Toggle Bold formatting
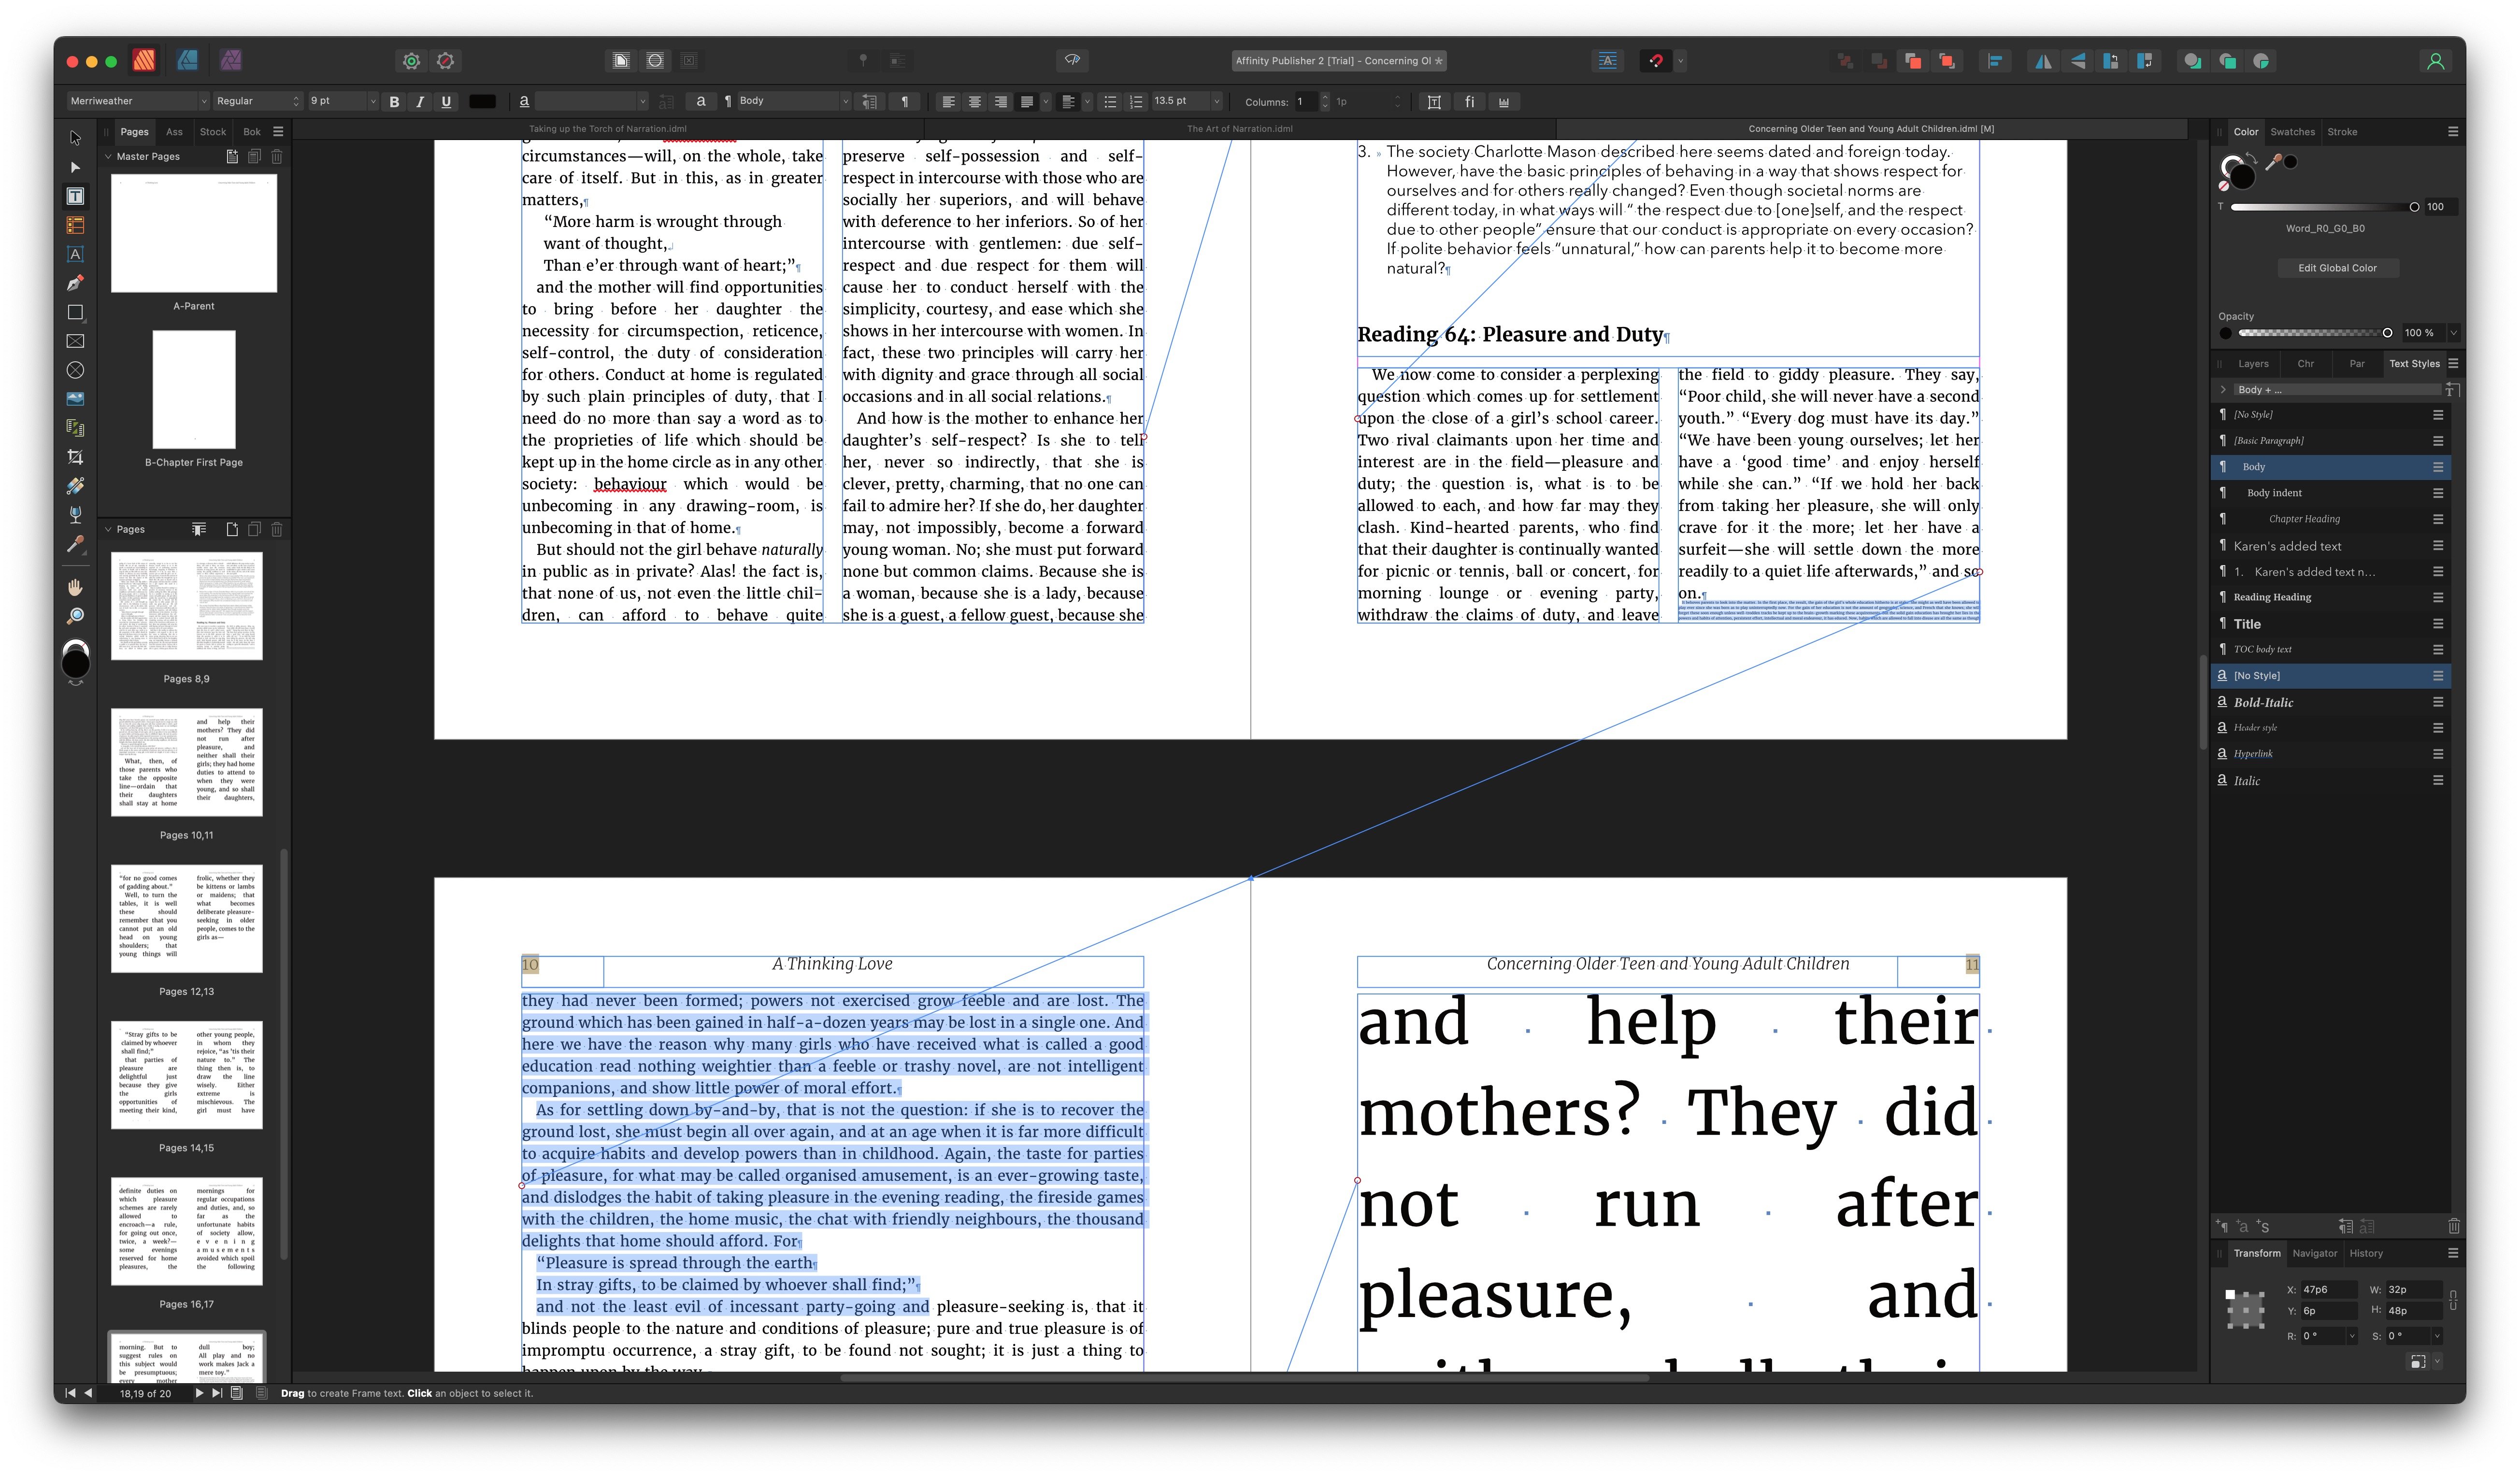 click(394, 101)
